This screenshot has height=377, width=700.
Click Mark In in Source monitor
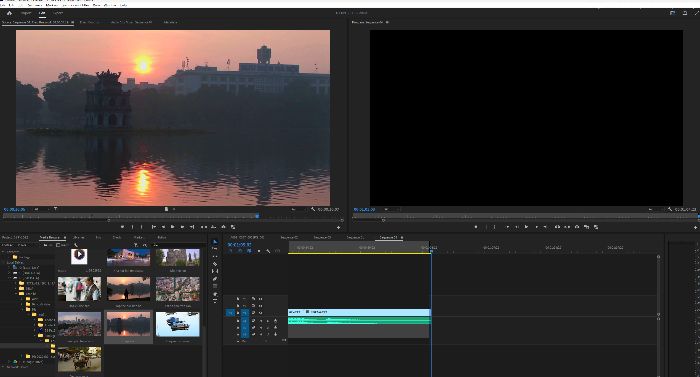click(132, 227)
